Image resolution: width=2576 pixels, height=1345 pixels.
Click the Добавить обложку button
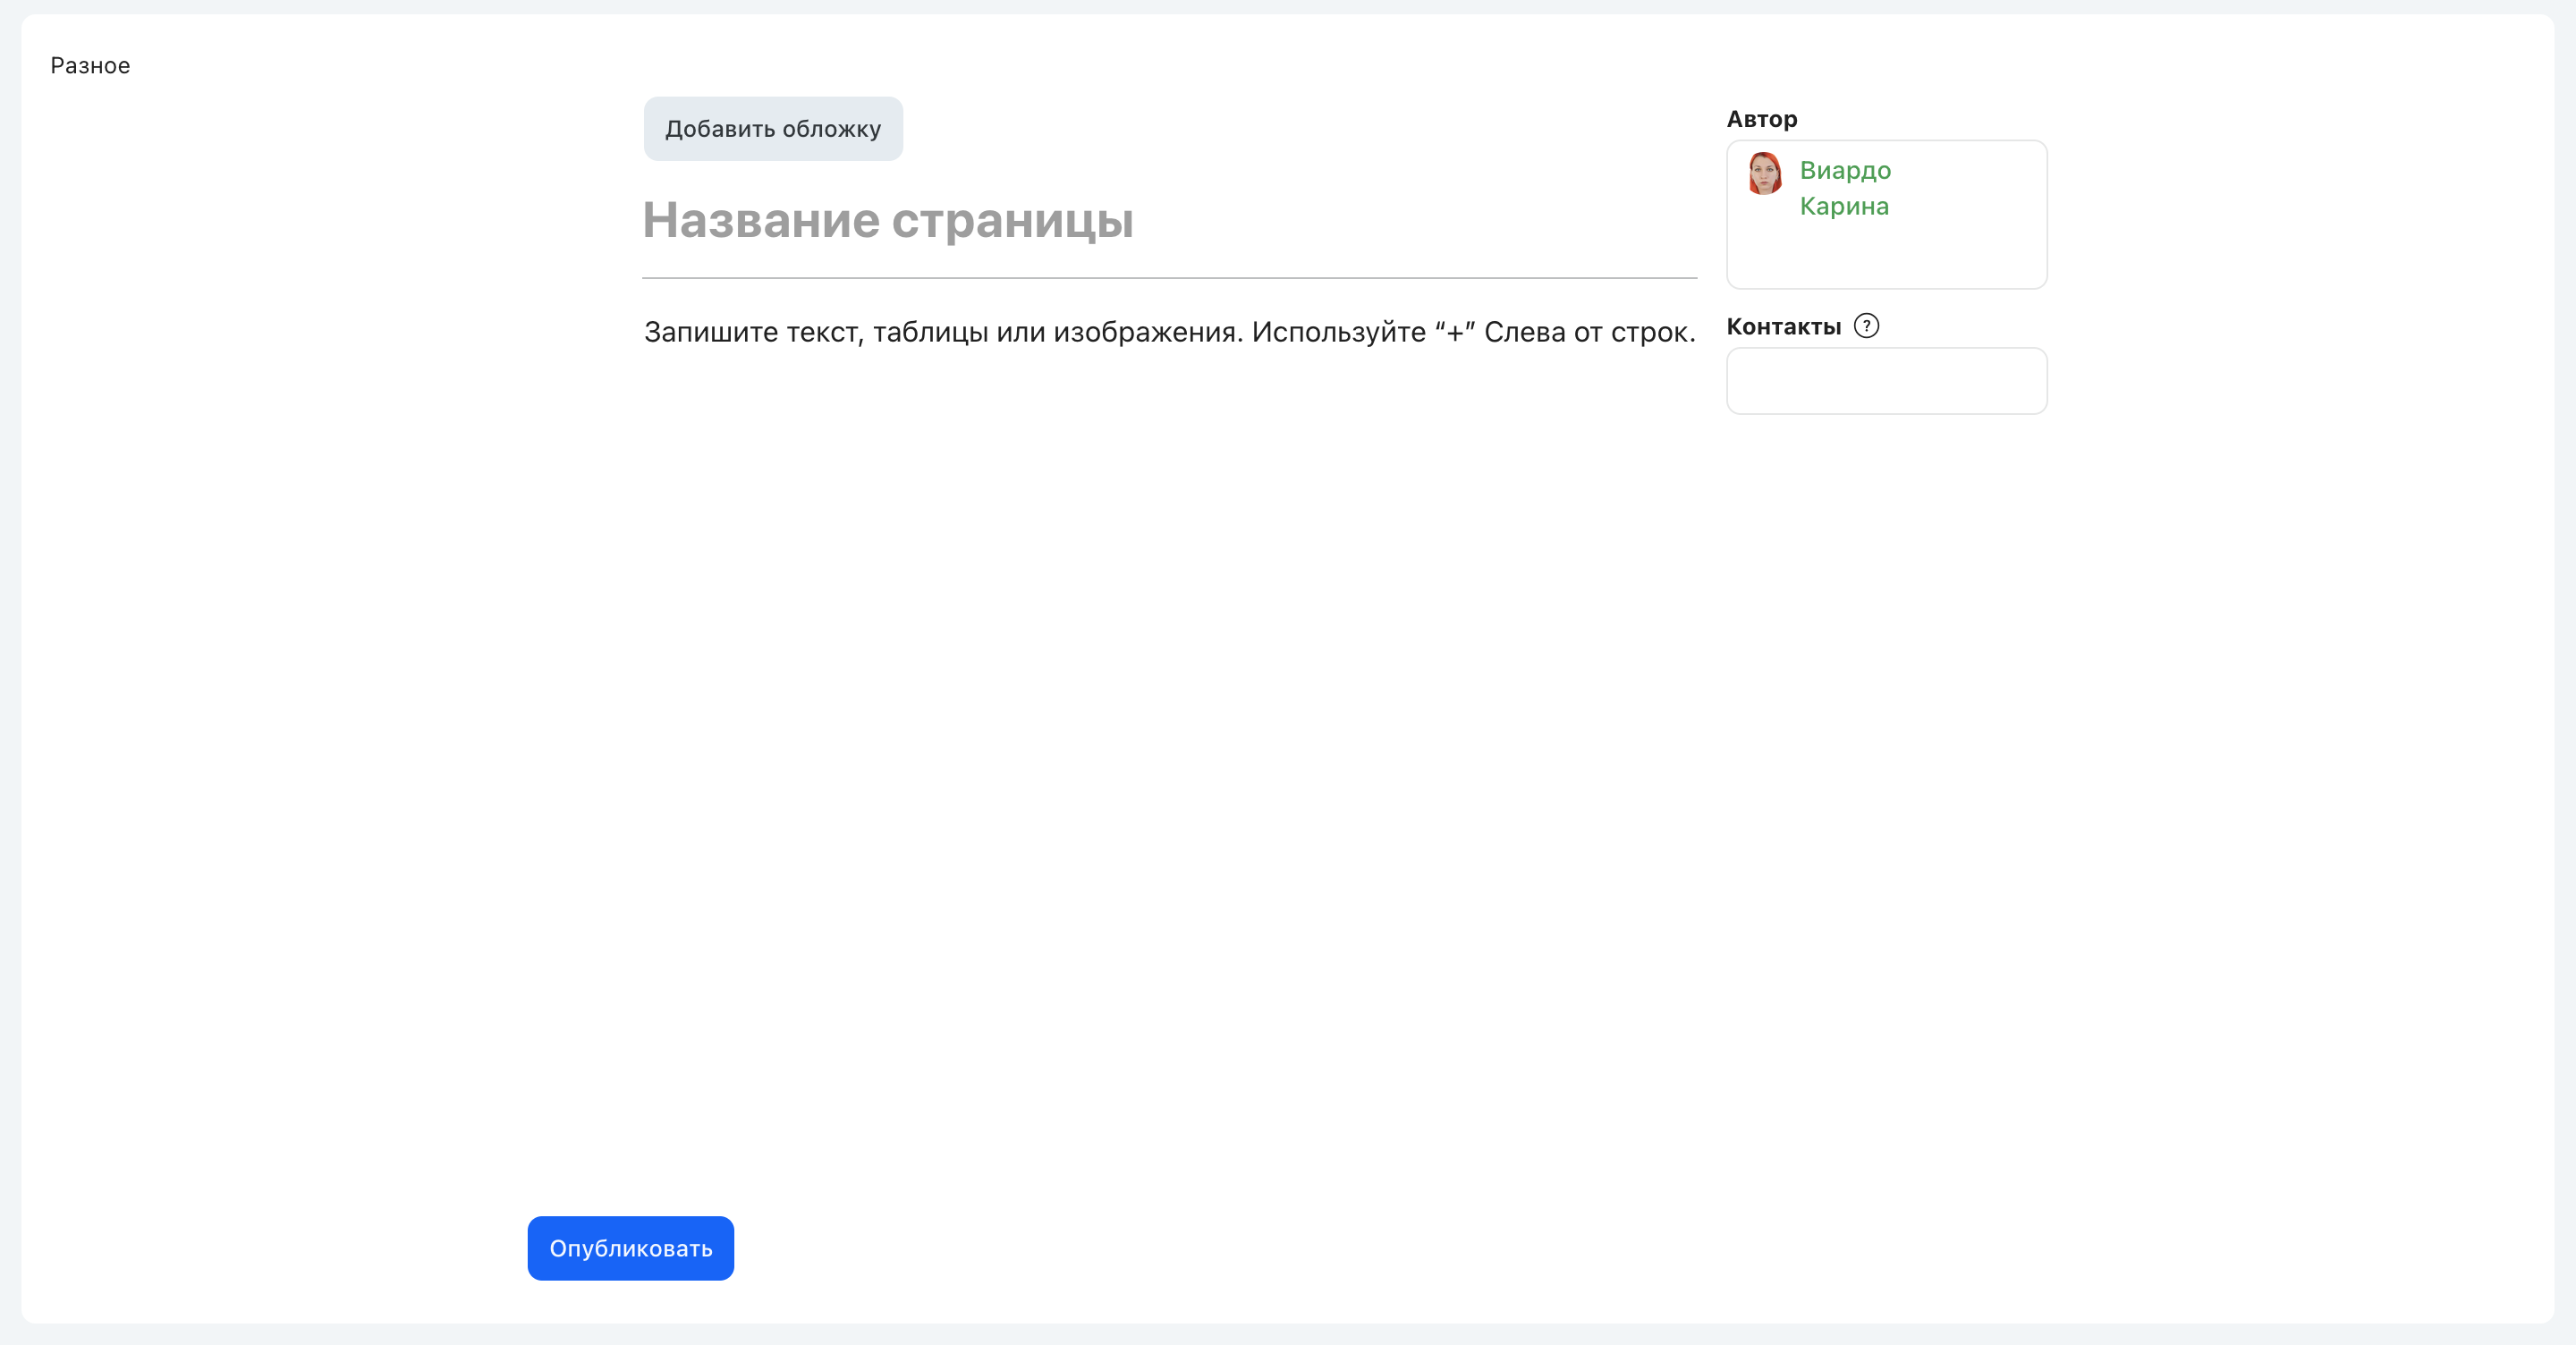click(773, 129)
